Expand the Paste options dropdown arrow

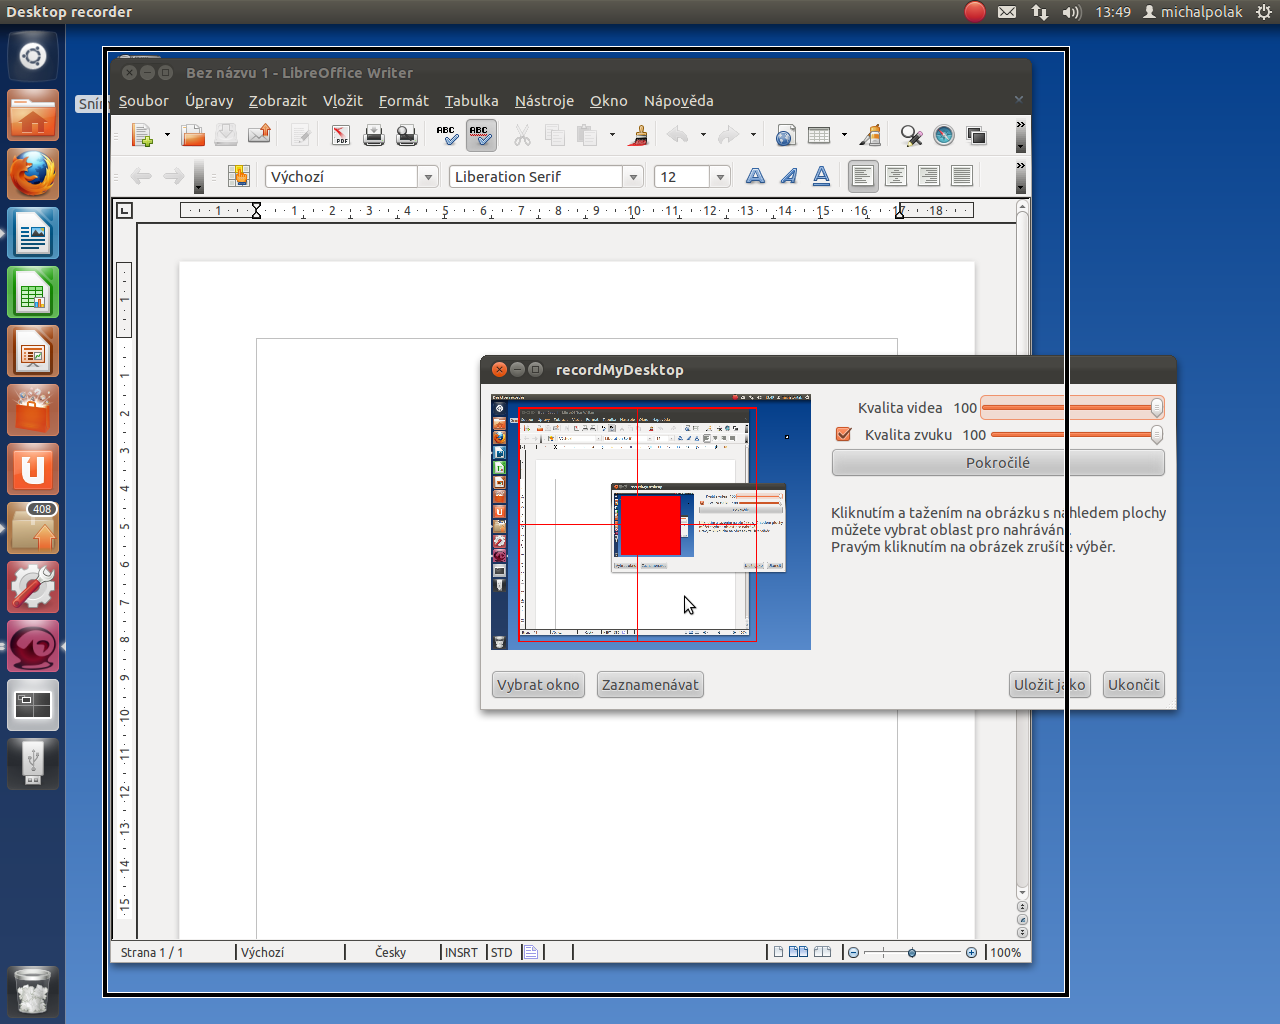tap(612, 135)
